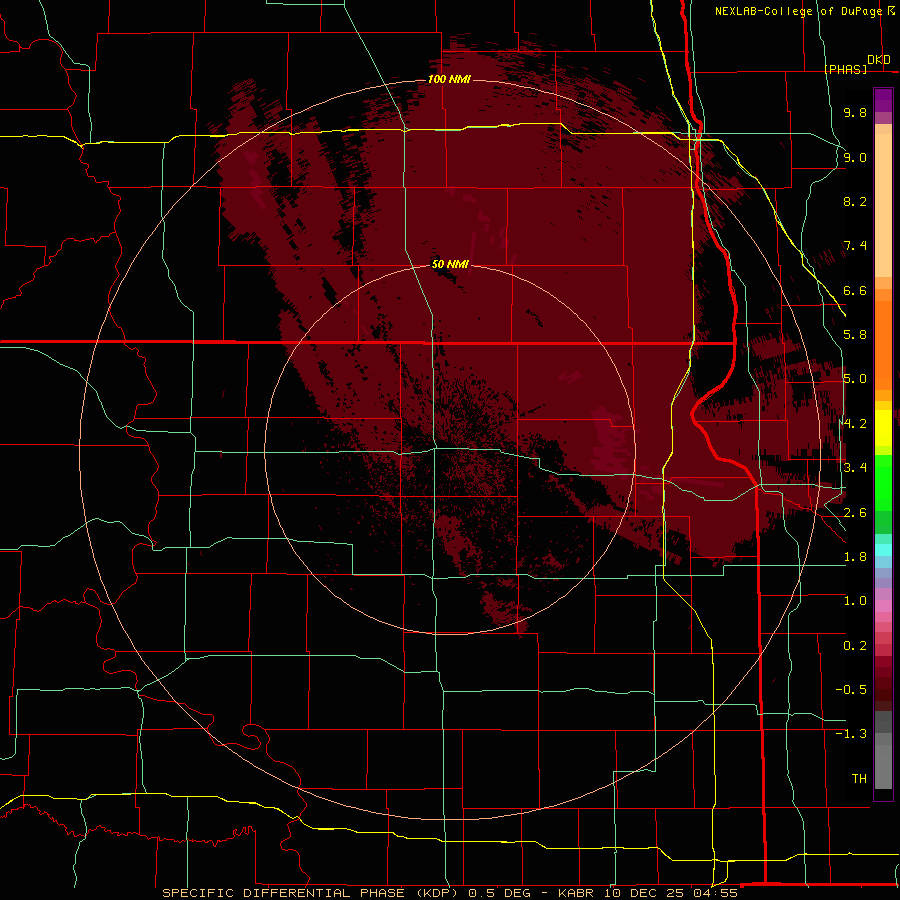Click the DKD label above the scale
The image size is (900, 900).
pos(879,60)
